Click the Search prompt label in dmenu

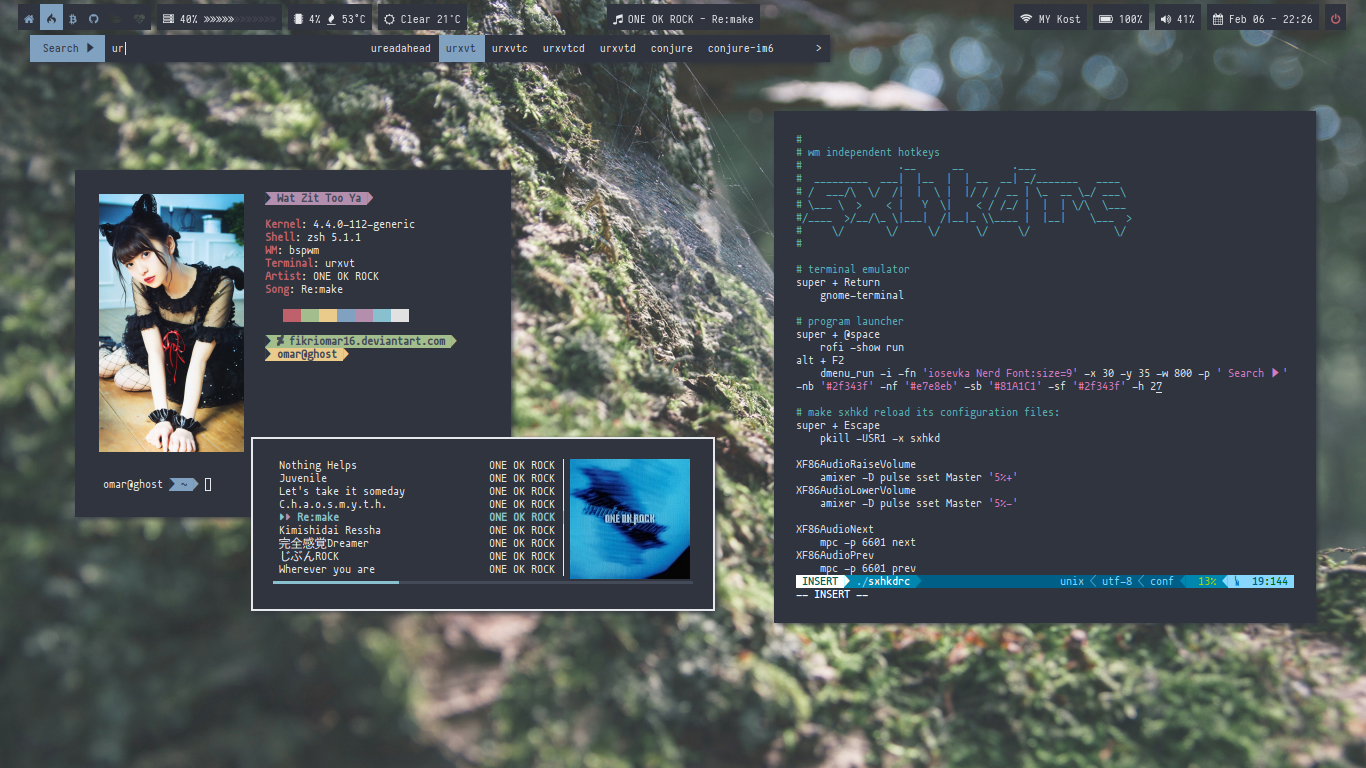[67, 48]
